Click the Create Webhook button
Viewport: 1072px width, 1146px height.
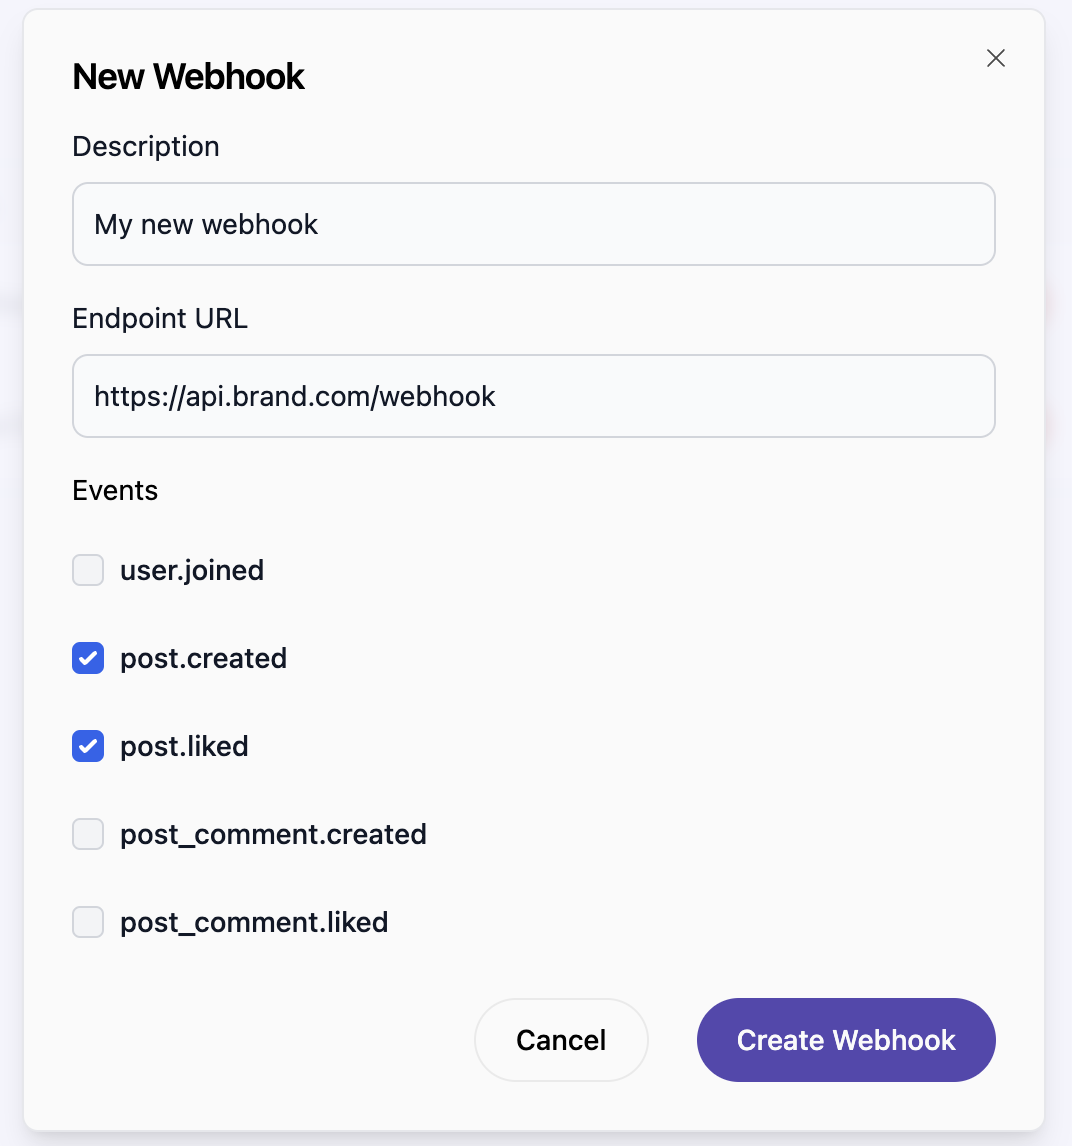[x=845, y=1040]
